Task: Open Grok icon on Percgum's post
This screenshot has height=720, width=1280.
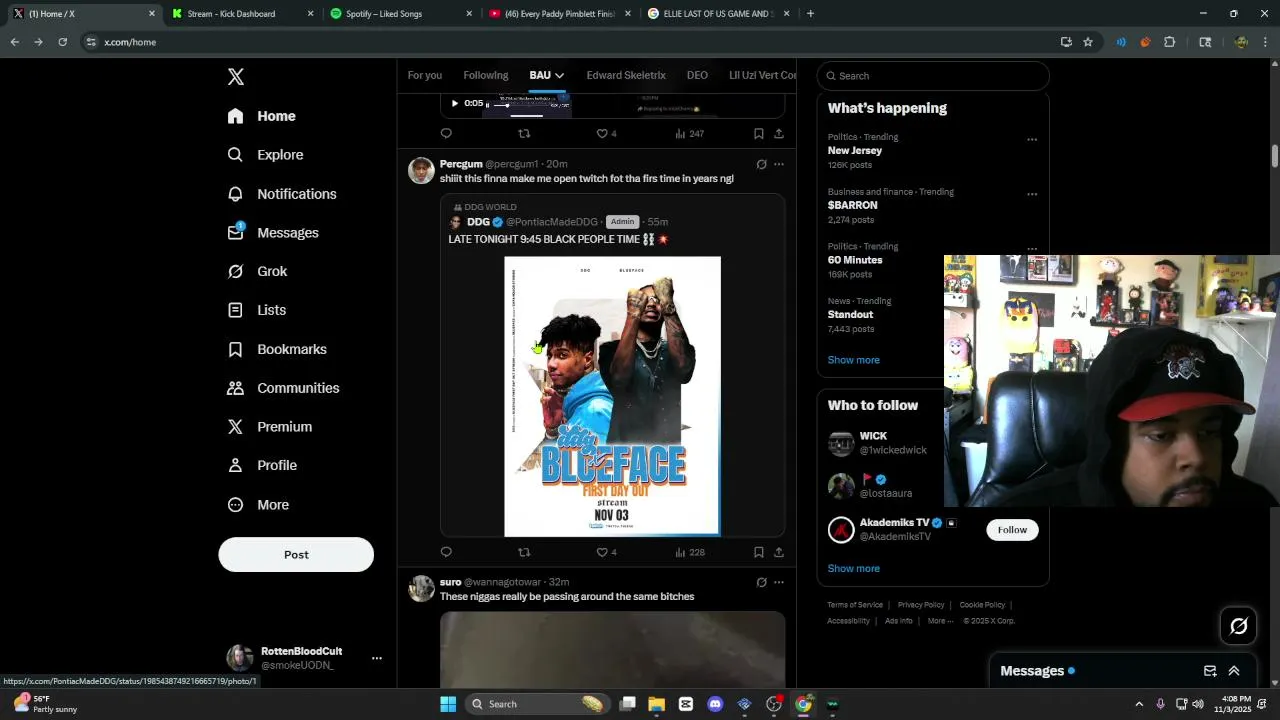Action: click(761, 164)
